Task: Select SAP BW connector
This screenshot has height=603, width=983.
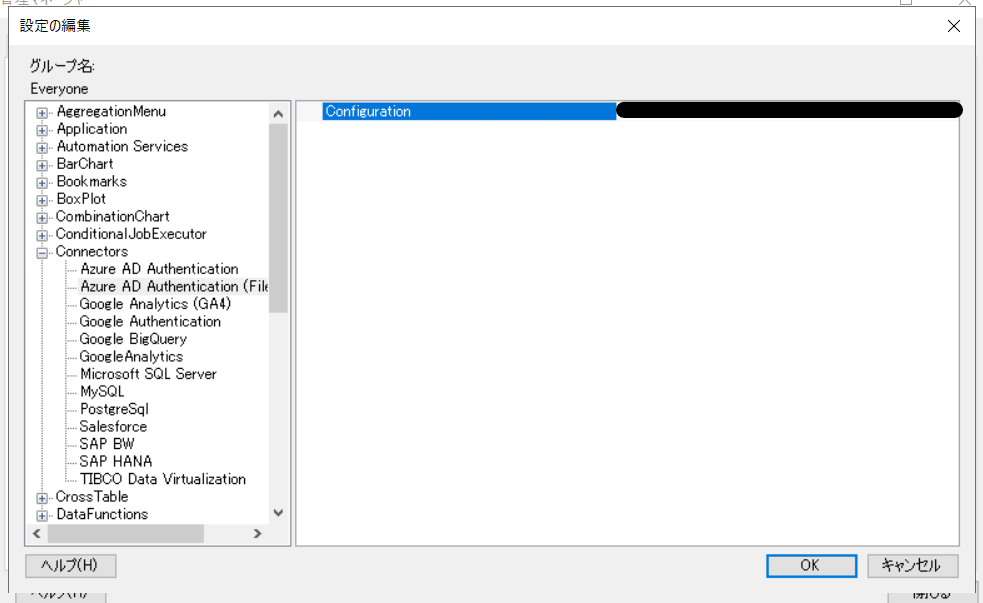Action: (107, 444)
